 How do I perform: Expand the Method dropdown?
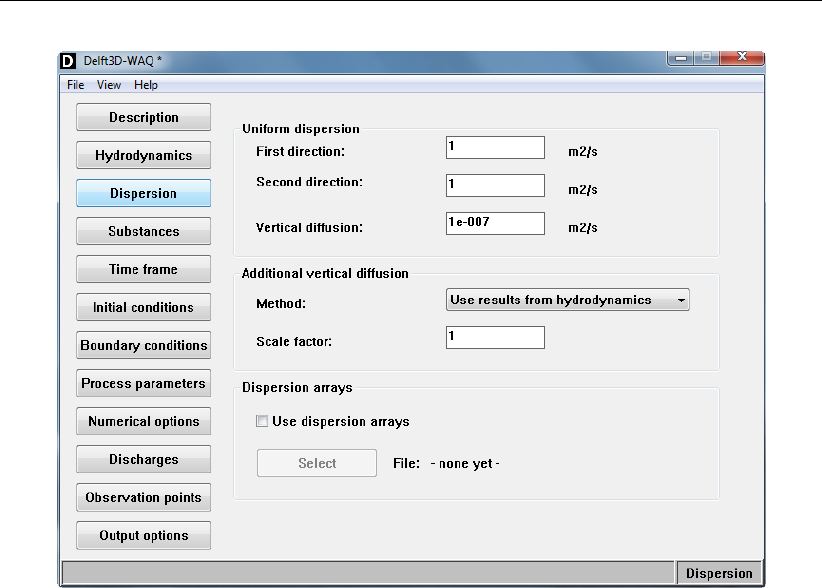(568, 300)
